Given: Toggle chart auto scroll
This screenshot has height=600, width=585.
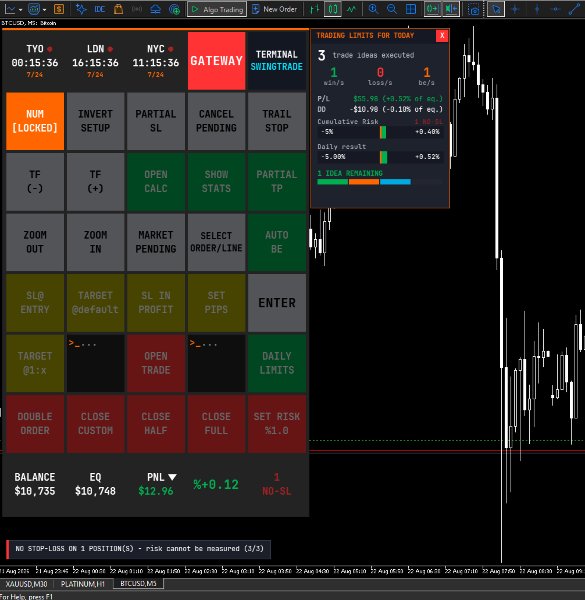Looking at the screenshot, I should tap(432, 9).
